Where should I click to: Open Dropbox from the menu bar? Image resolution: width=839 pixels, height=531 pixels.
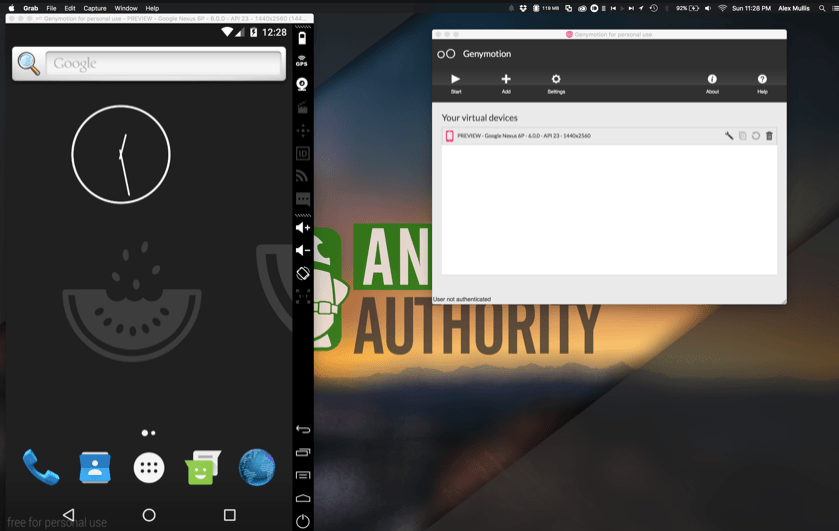tap(523, 8)
